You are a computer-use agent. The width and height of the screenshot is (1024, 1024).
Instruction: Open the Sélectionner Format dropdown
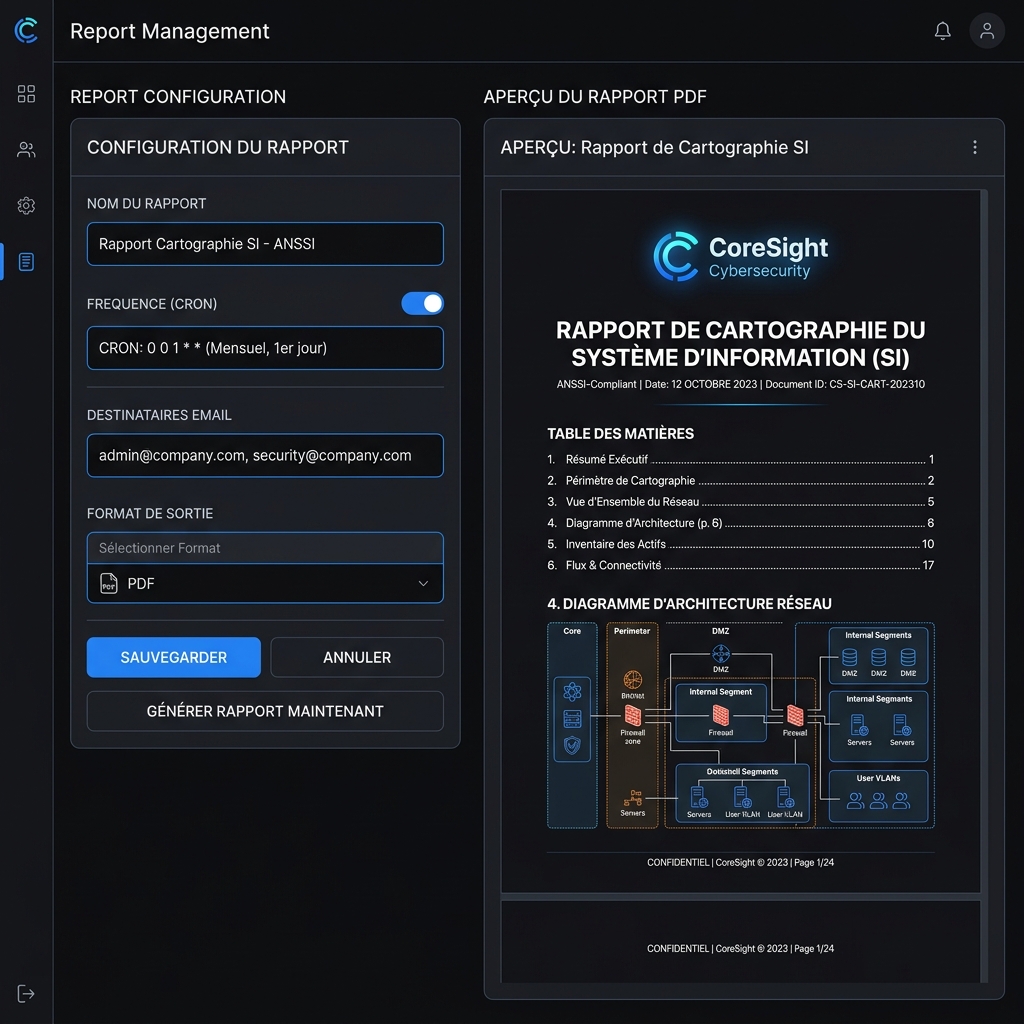click(x=264, y=548)
